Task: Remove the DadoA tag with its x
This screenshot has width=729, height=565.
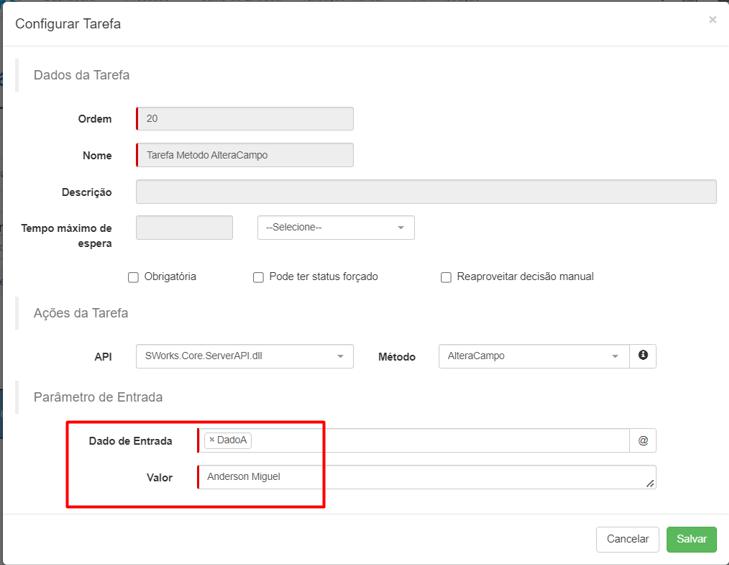Action: pyautogui.click(x=212, y=439)
